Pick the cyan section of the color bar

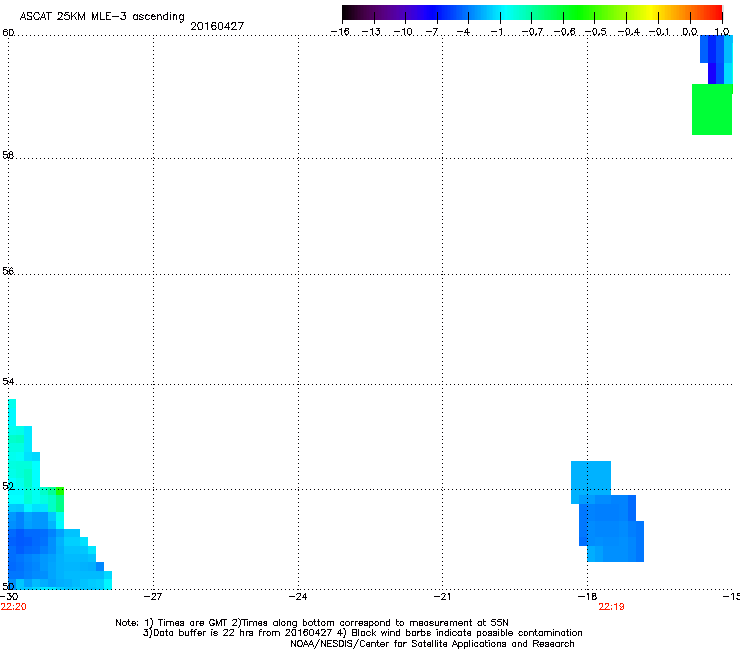click(x=505, y=13)
